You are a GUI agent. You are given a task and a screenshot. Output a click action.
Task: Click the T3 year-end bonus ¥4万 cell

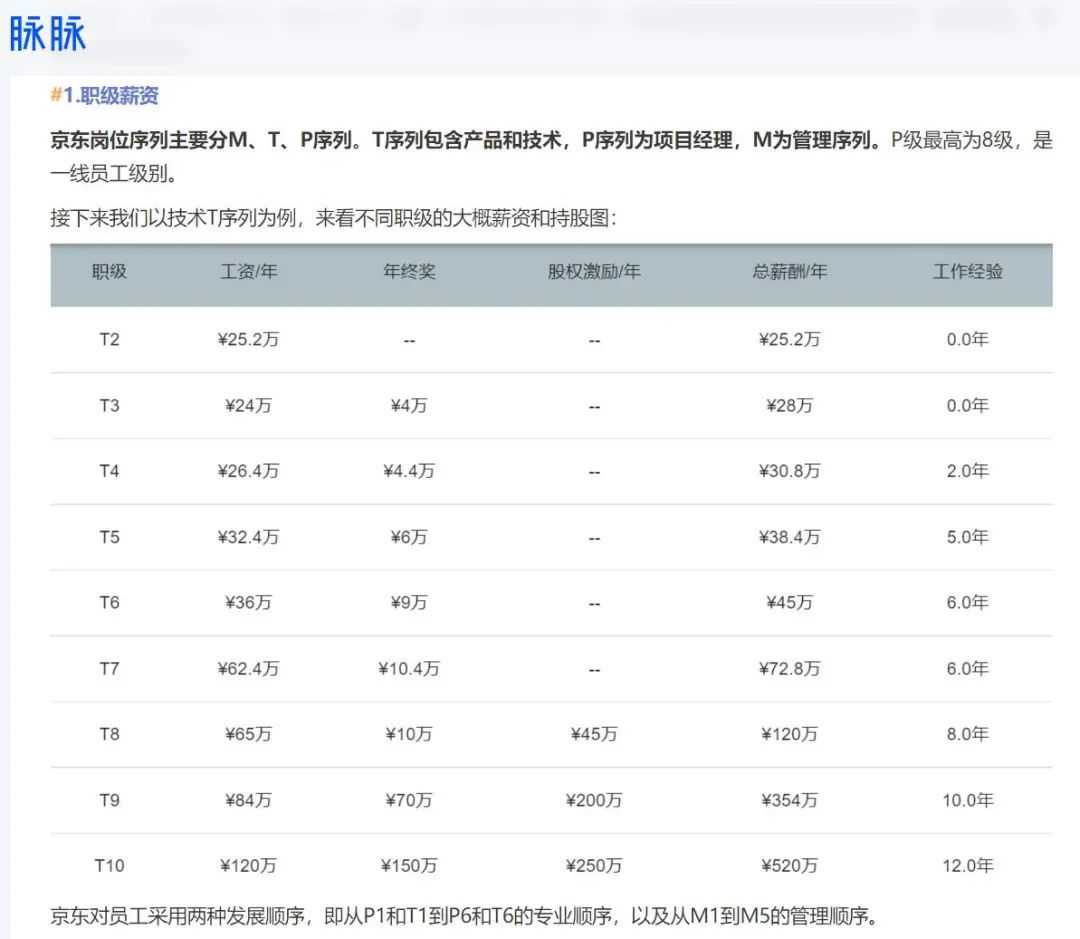point(410,405)
